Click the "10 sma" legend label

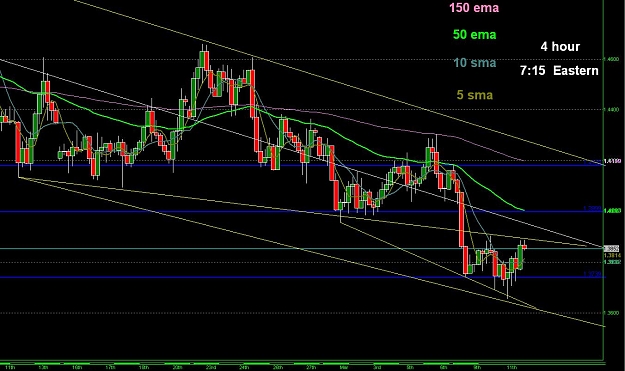pos(474,63)
